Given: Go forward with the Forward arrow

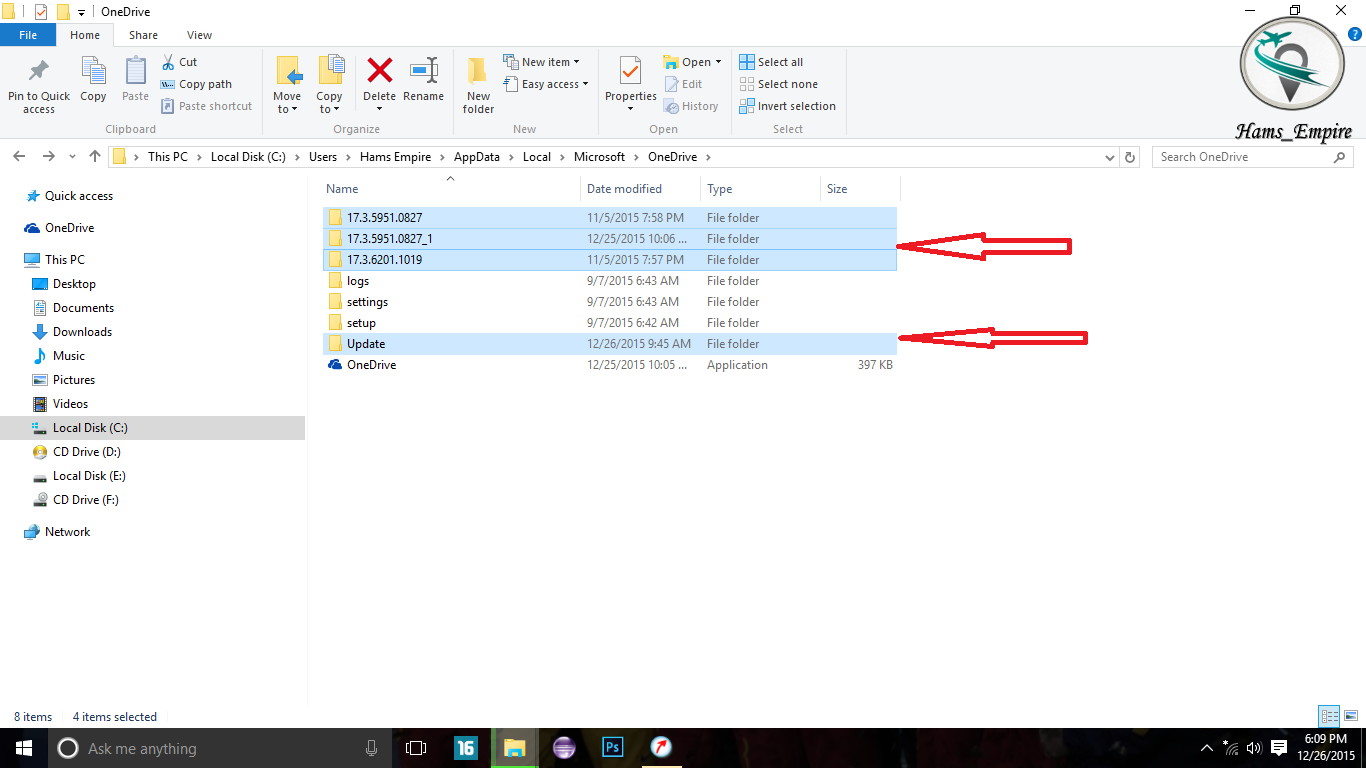Looking at the screenshot, I should (x=48, y=157).
